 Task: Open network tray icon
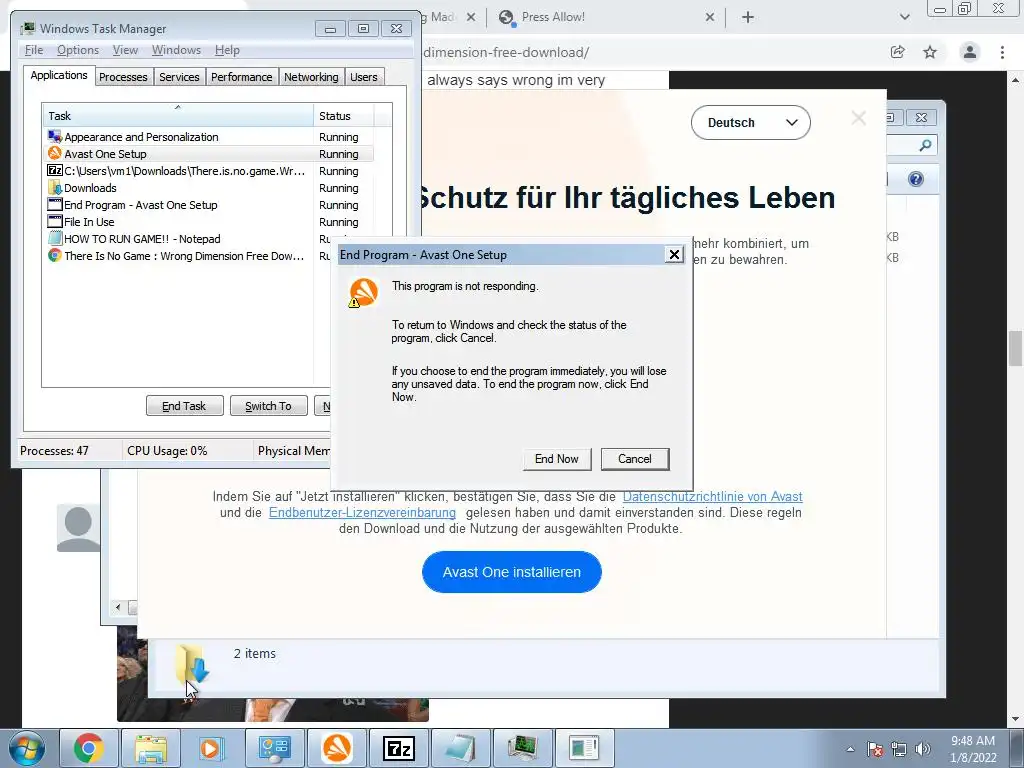pos(899,750)
